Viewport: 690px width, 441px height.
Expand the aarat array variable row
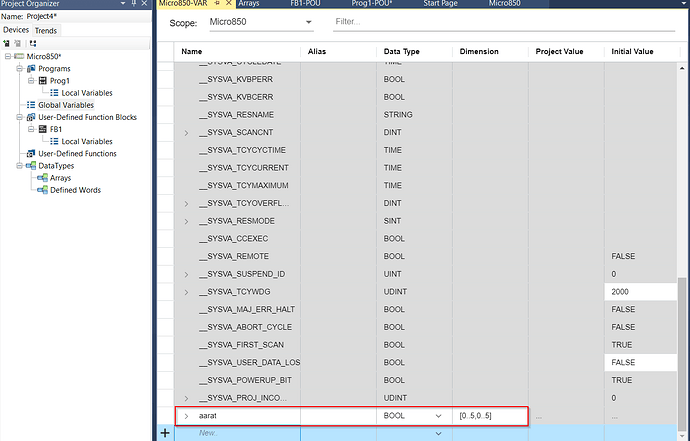pyautogui.click(x=186, y=415)
